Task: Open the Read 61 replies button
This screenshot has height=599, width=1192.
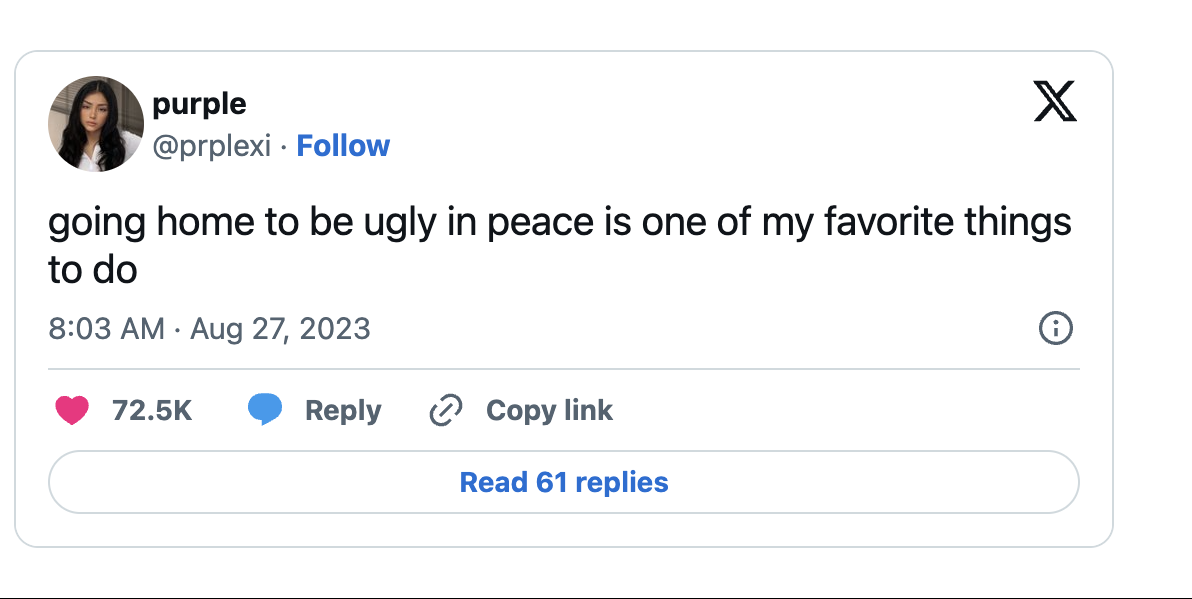Action: (563, 482)
